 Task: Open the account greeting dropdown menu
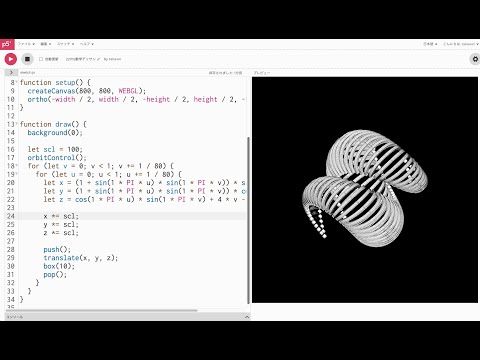coord(460,44)
